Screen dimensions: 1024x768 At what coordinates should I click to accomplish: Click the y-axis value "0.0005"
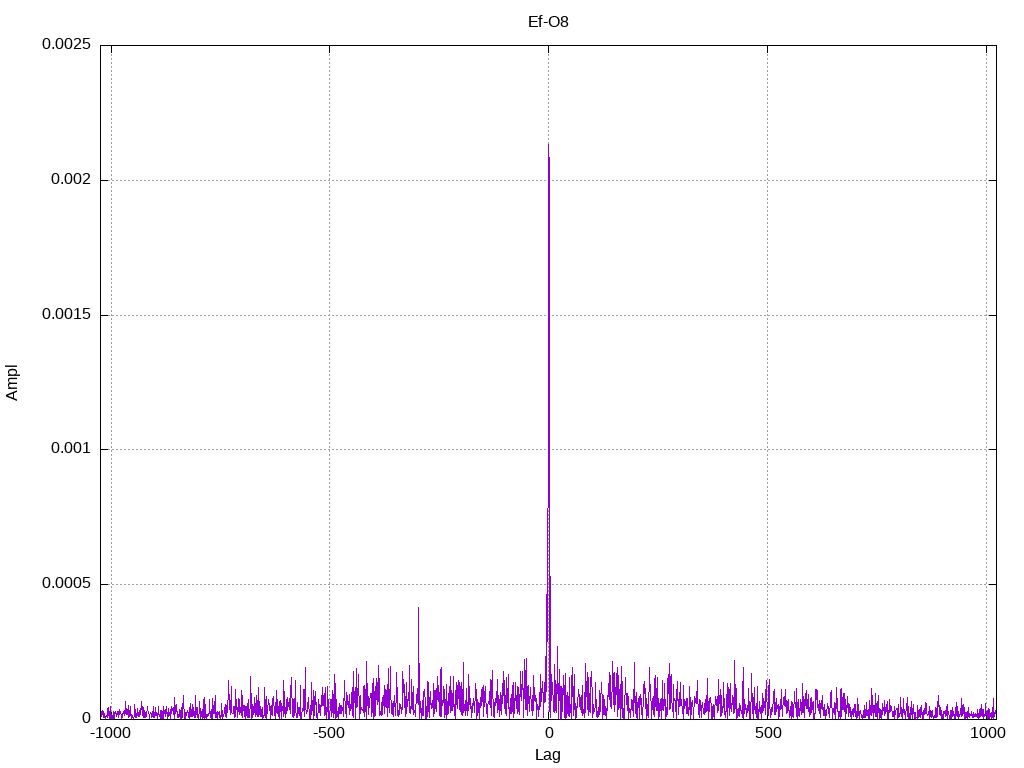point(66,583)
